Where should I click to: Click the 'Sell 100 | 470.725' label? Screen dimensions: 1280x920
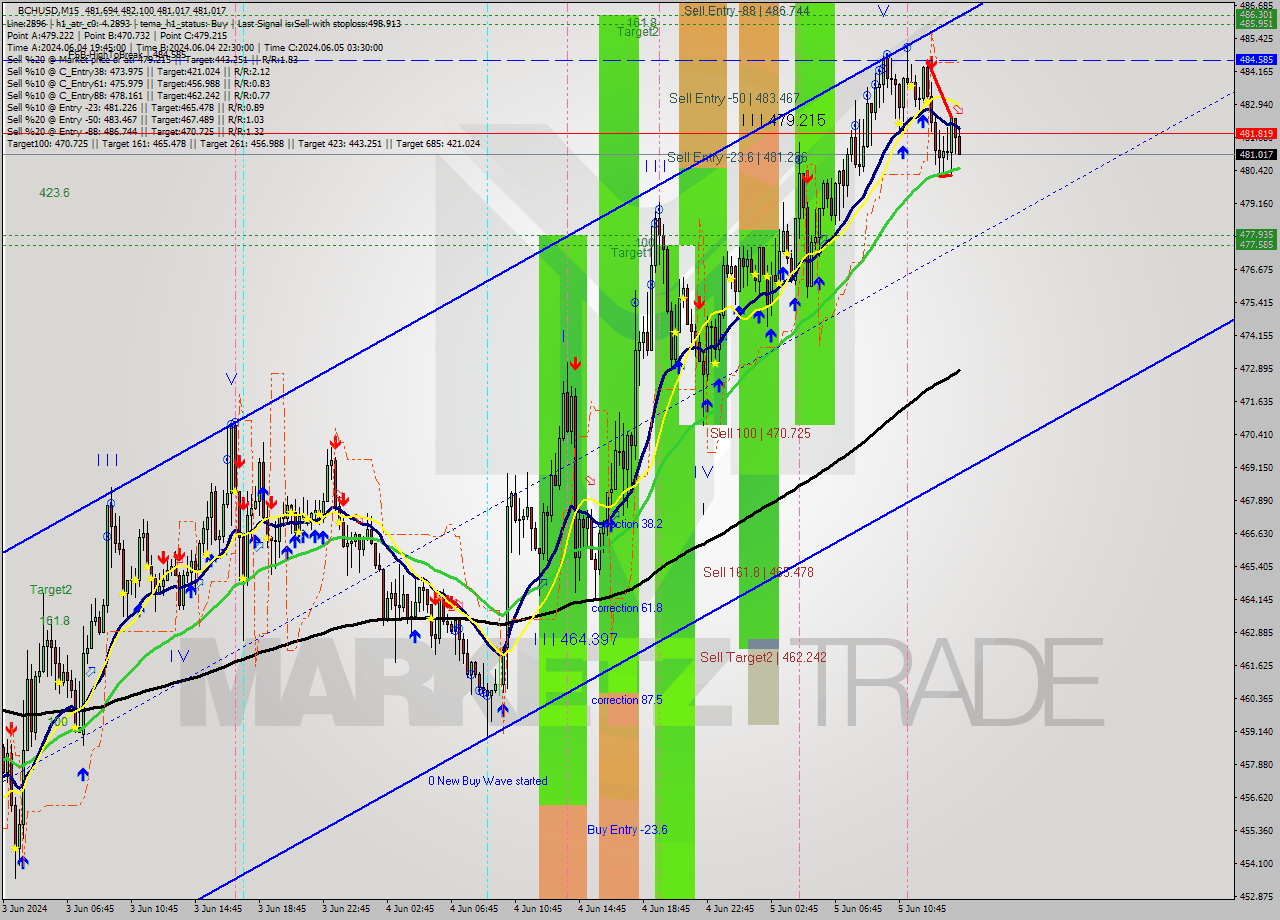click(760, 433)
